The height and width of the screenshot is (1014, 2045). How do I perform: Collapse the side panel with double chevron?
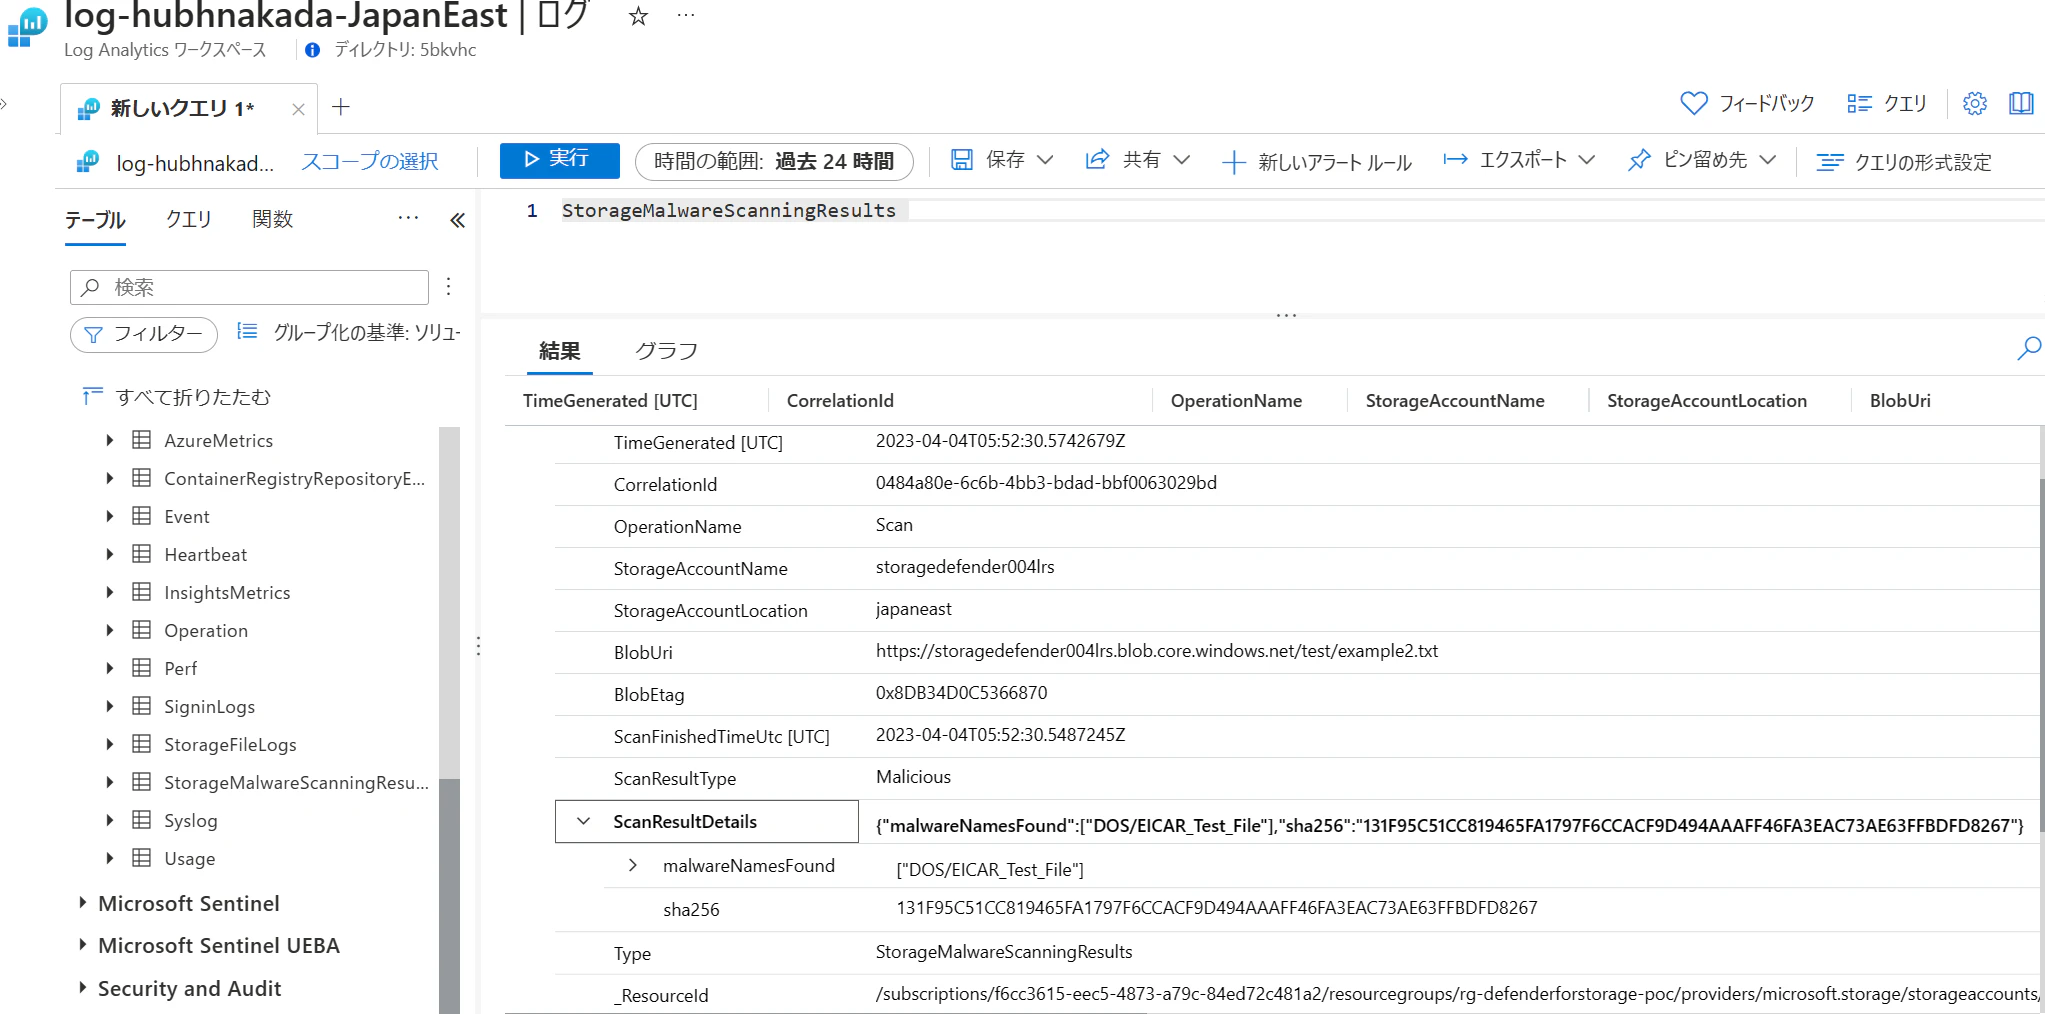tap(457, 220)
